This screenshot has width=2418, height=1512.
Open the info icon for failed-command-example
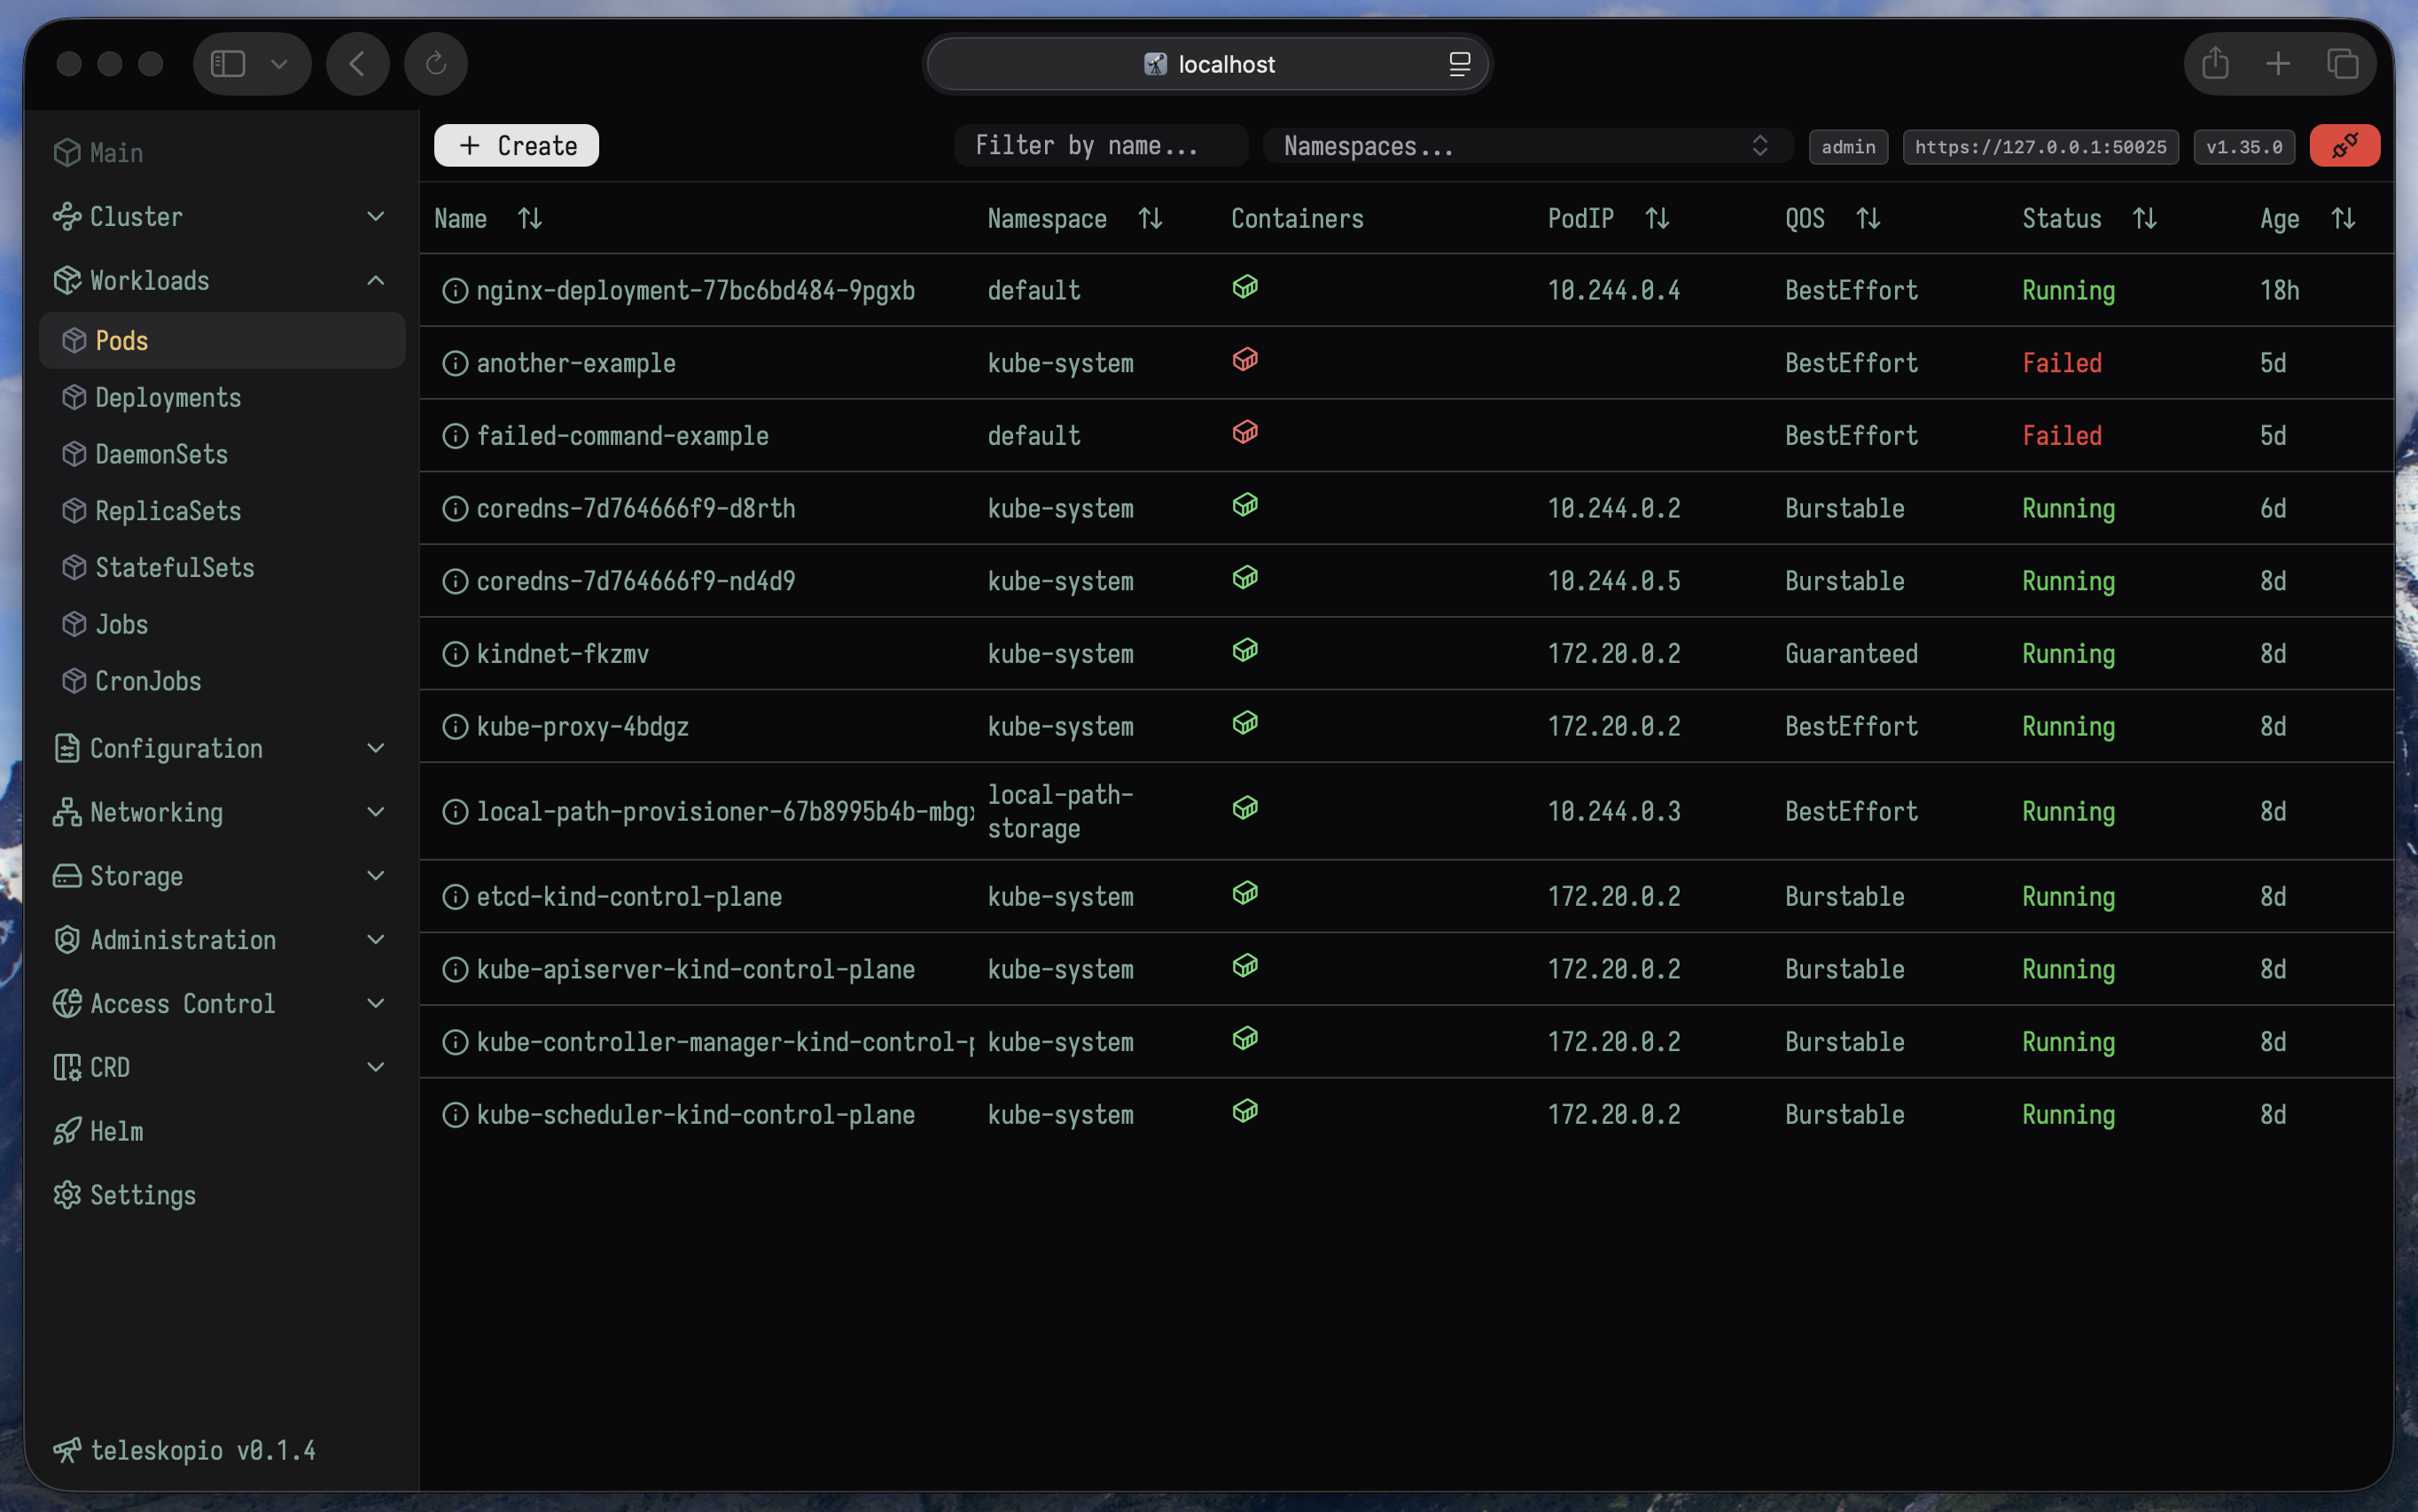click(x=455, y=436)
